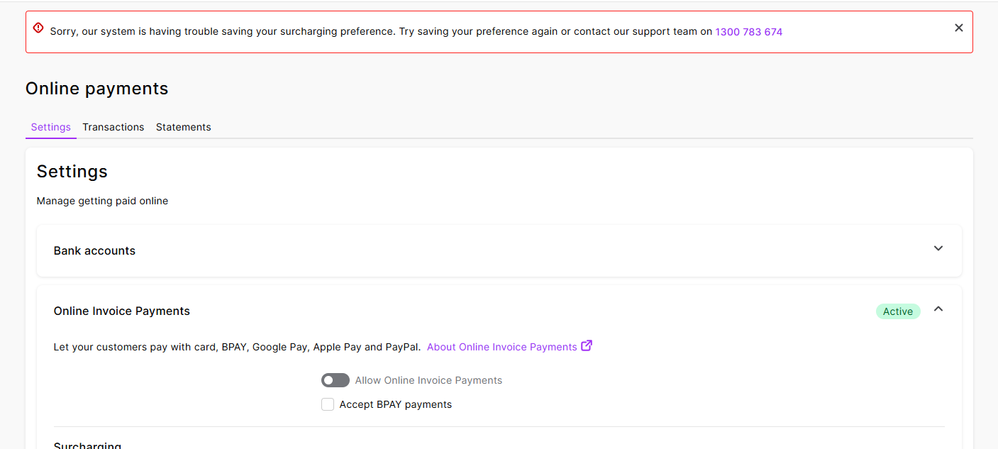Dismiss the surcharging error alert banner
Screen dimensions: 998x449
click(958, 28)
